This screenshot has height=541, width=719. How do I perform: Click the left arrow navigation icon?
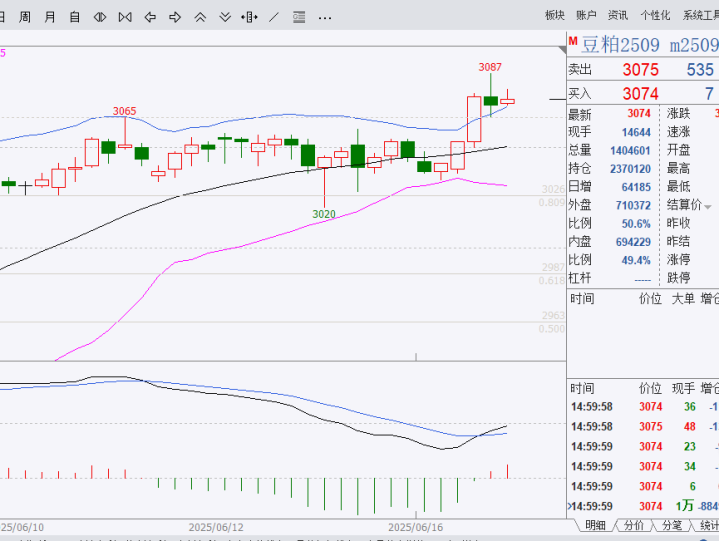[150, 16]
